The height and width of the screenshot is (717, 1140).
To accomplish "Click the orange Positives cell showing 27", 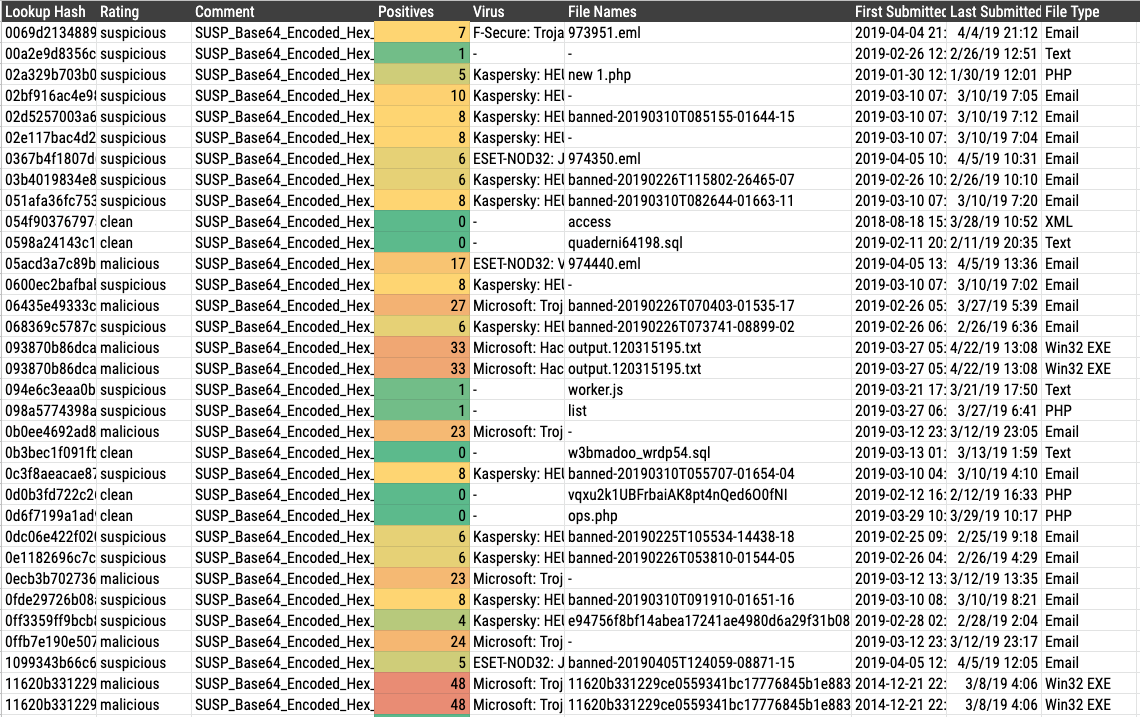I will [421, 306].
